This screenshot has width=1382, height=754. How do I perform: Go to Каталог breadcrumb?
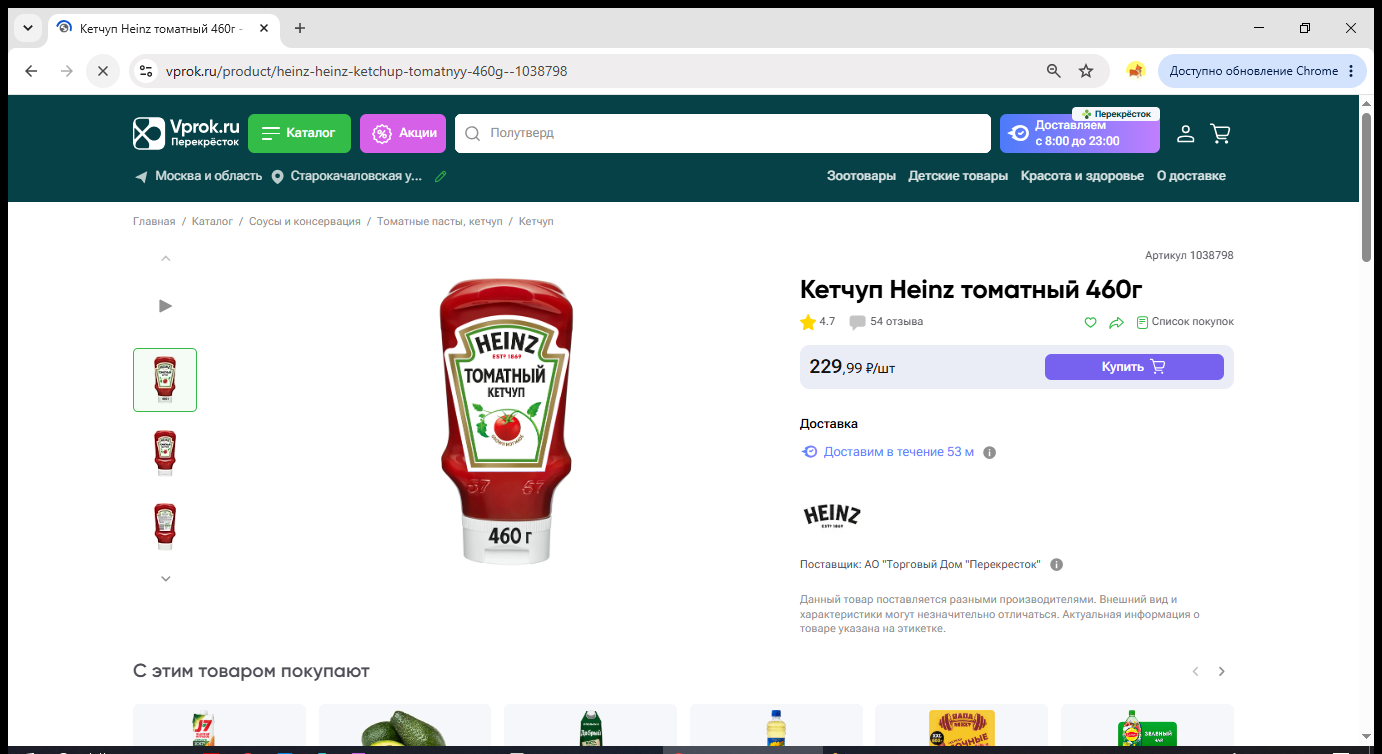tap(212, 221)
